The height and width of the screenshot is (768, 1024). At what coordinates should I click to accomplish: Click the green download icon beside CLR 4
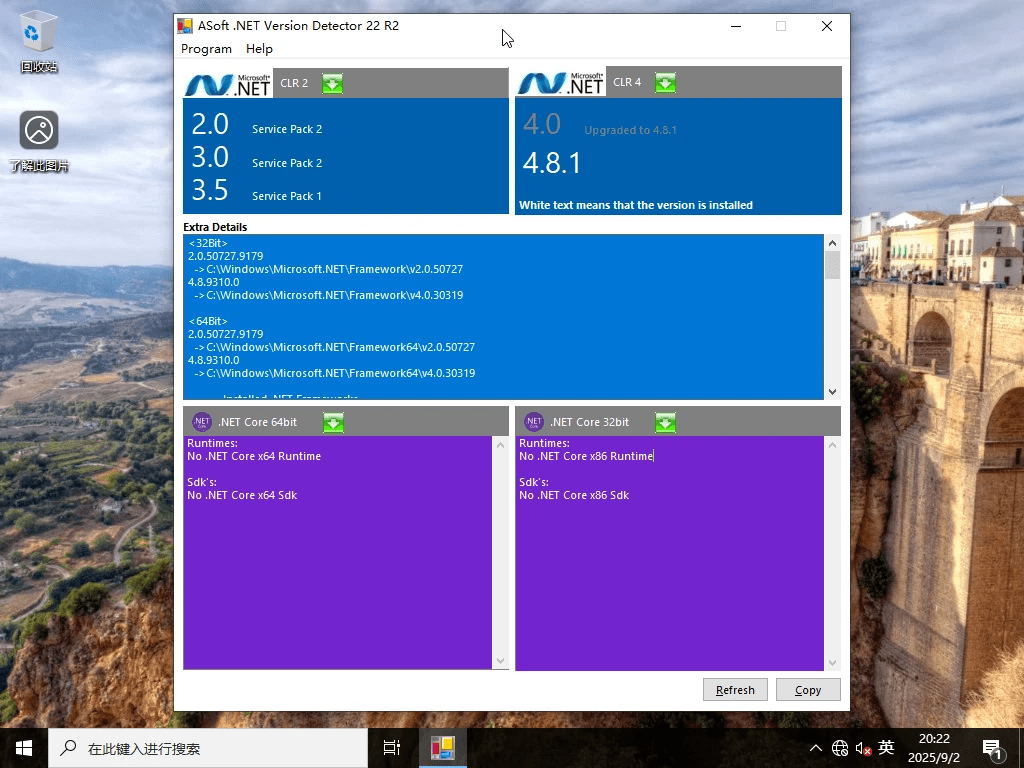pyautogui.click(x=665, y=83)
